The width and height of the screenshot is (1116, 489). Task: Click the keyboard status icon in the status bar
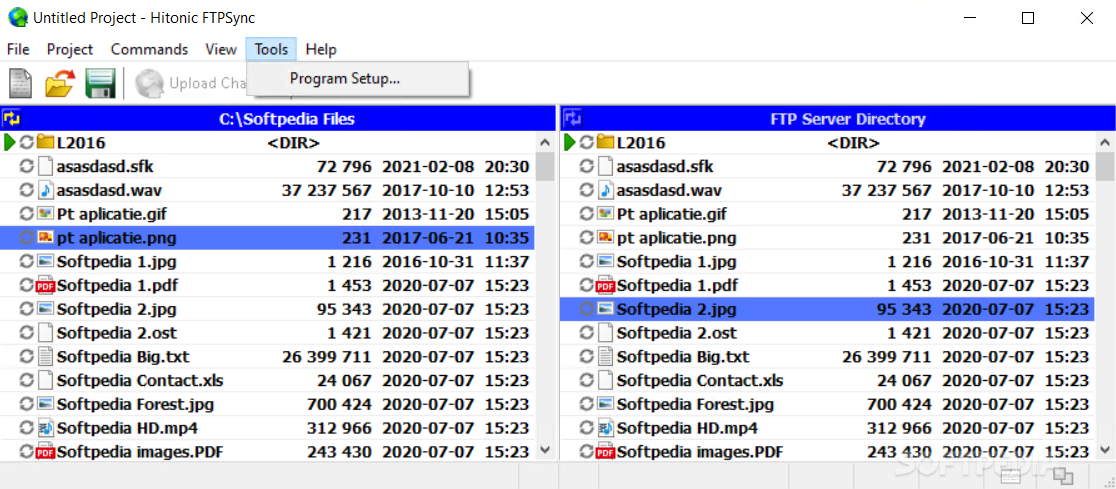[1011, 475]
